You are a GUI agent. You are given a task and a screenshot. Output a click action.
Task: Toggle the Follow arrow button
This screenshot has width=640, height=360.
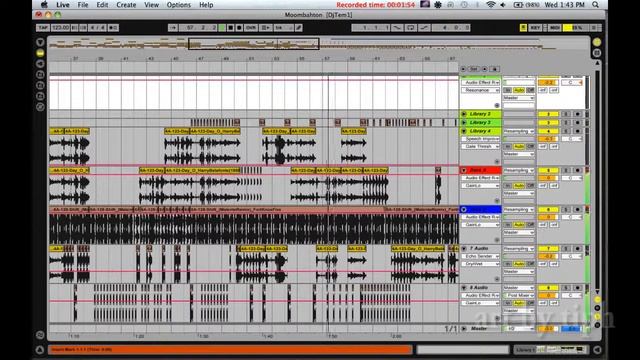(x=173, y=28)
